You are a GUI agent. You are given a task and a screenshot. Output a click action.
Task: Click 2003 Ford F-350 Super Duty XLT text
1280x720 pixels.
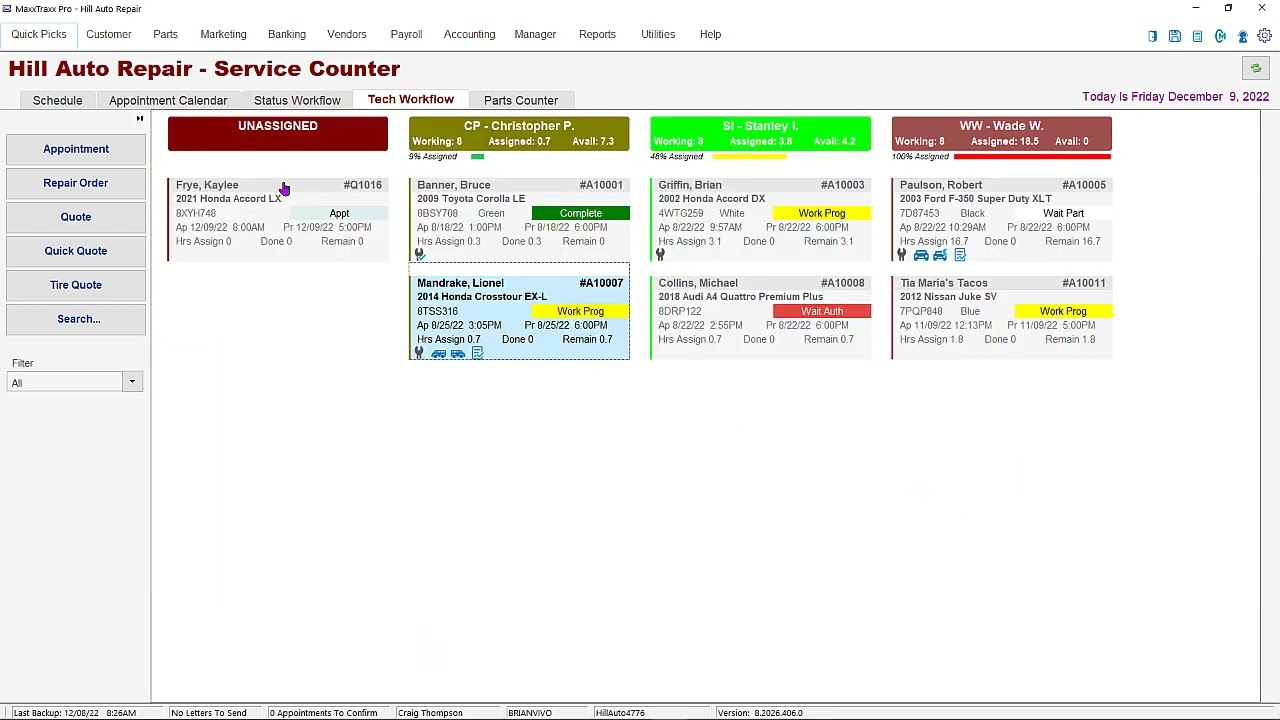coord(975,199)
